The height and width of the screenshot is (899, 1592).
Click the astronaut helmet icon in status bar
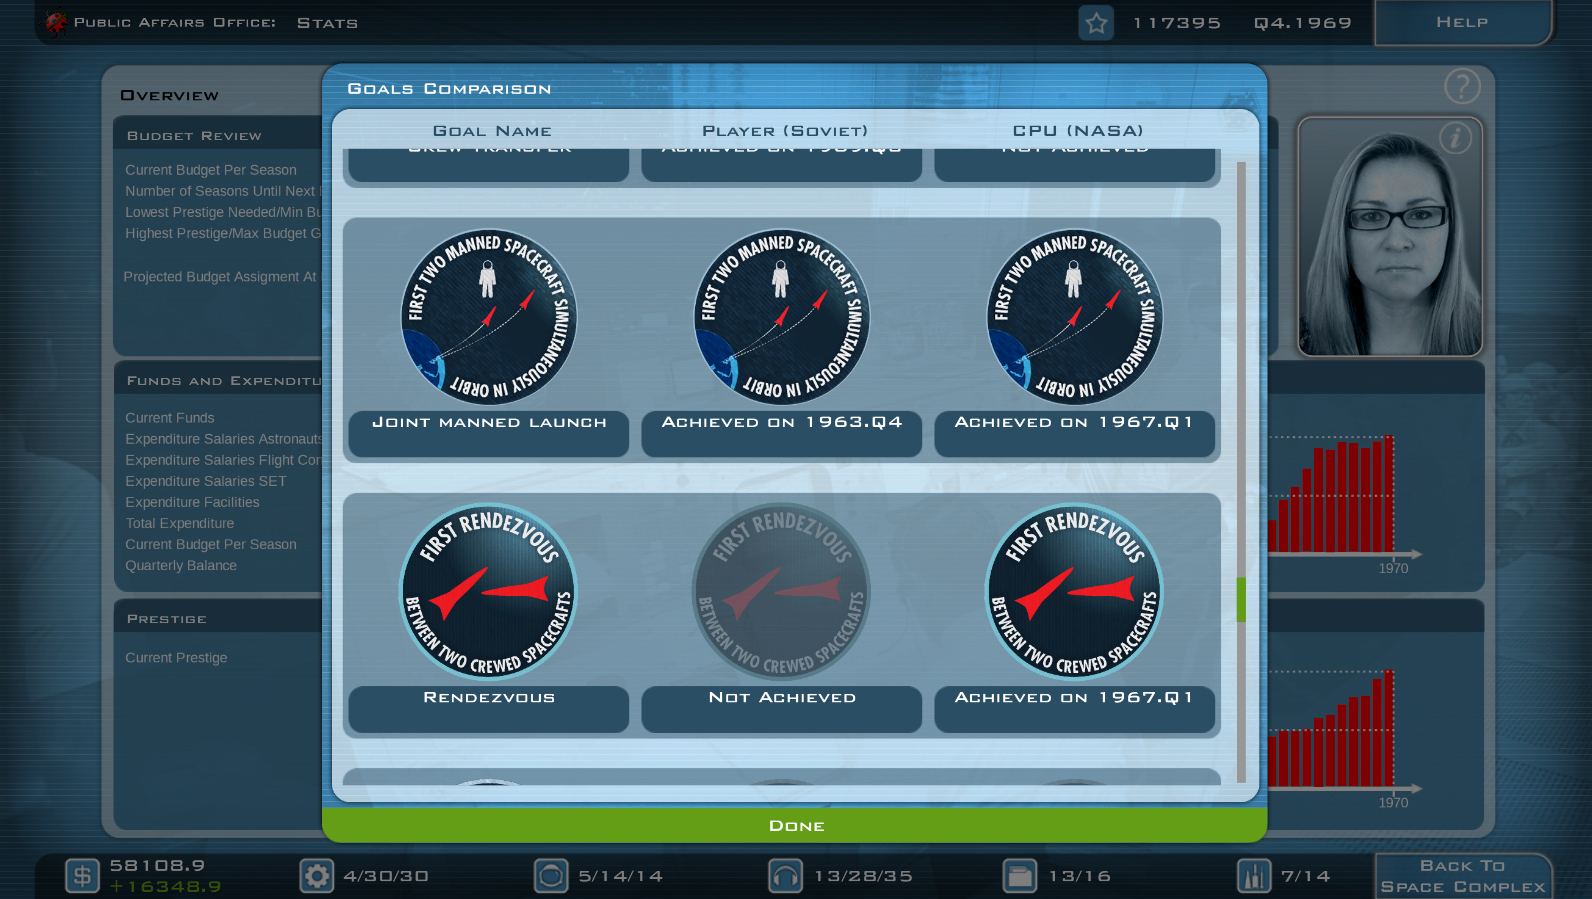pos(551,876)
